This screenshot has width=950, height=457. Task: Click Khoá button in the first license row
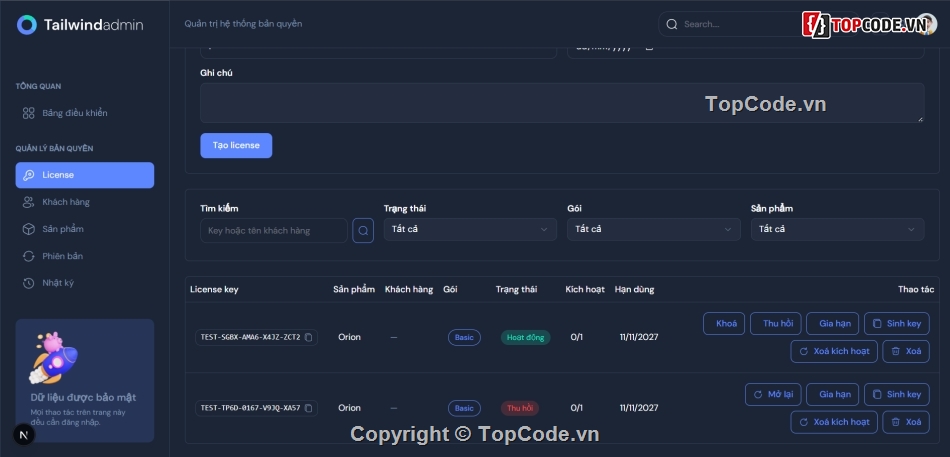click(x=724, y=324)
